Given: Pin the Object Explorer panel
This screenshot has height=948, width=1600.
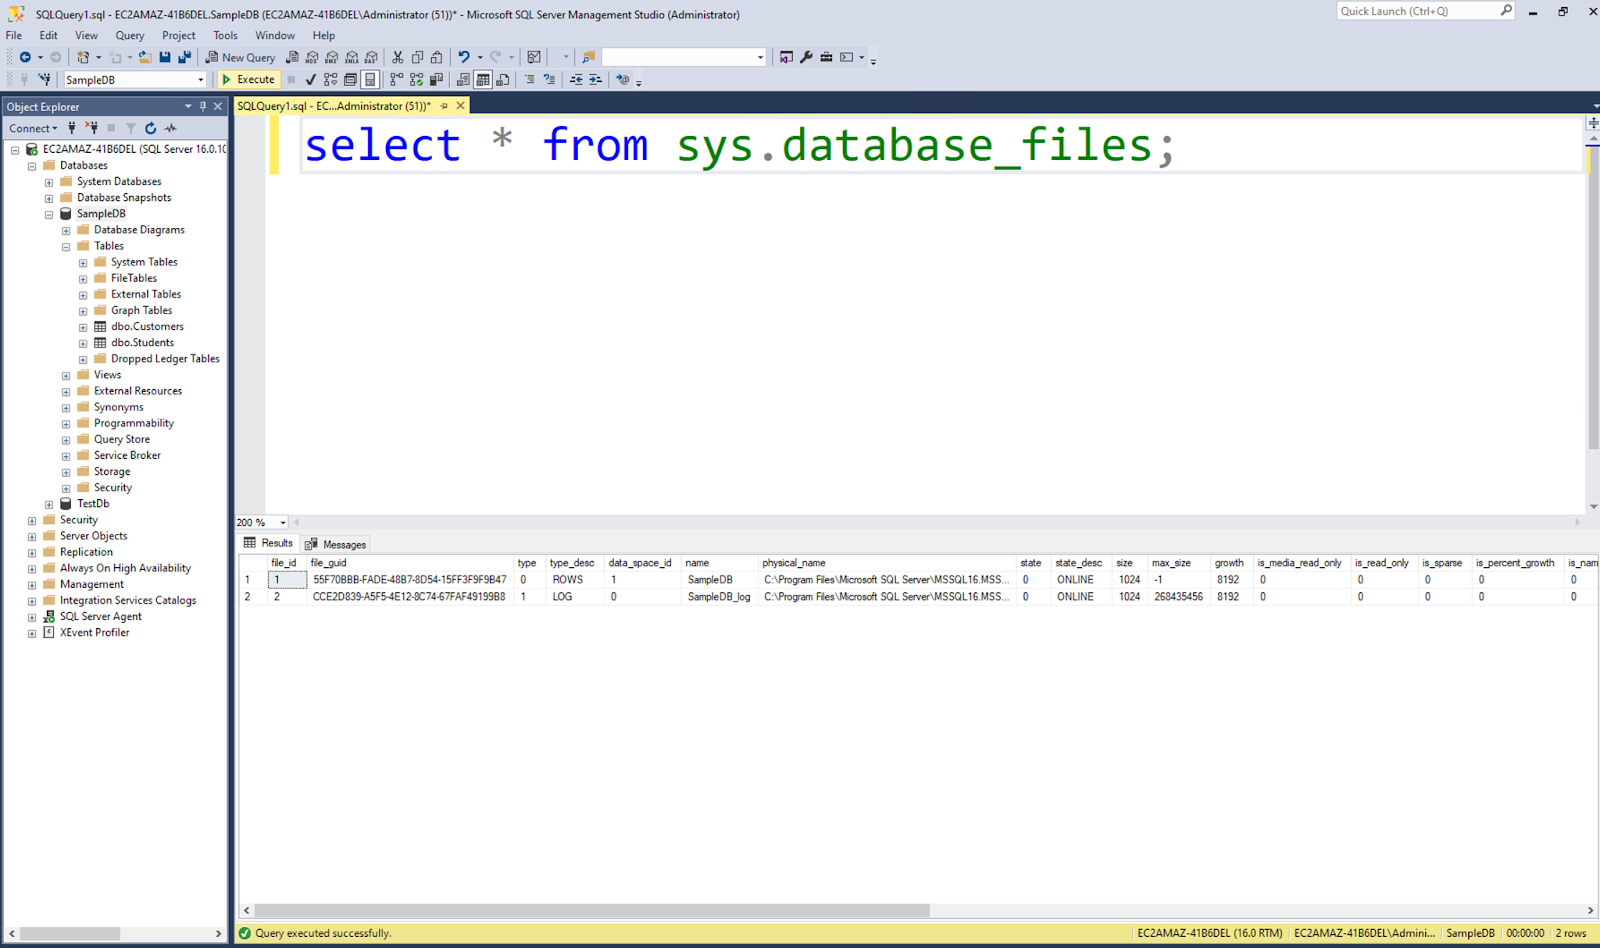Looking at the screenshot, I should coord(203,106).
